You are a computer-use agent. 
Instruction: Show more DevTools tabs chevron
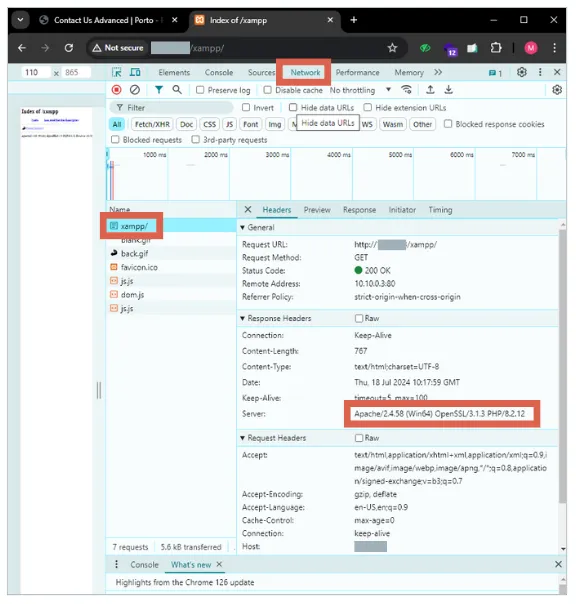438,72
